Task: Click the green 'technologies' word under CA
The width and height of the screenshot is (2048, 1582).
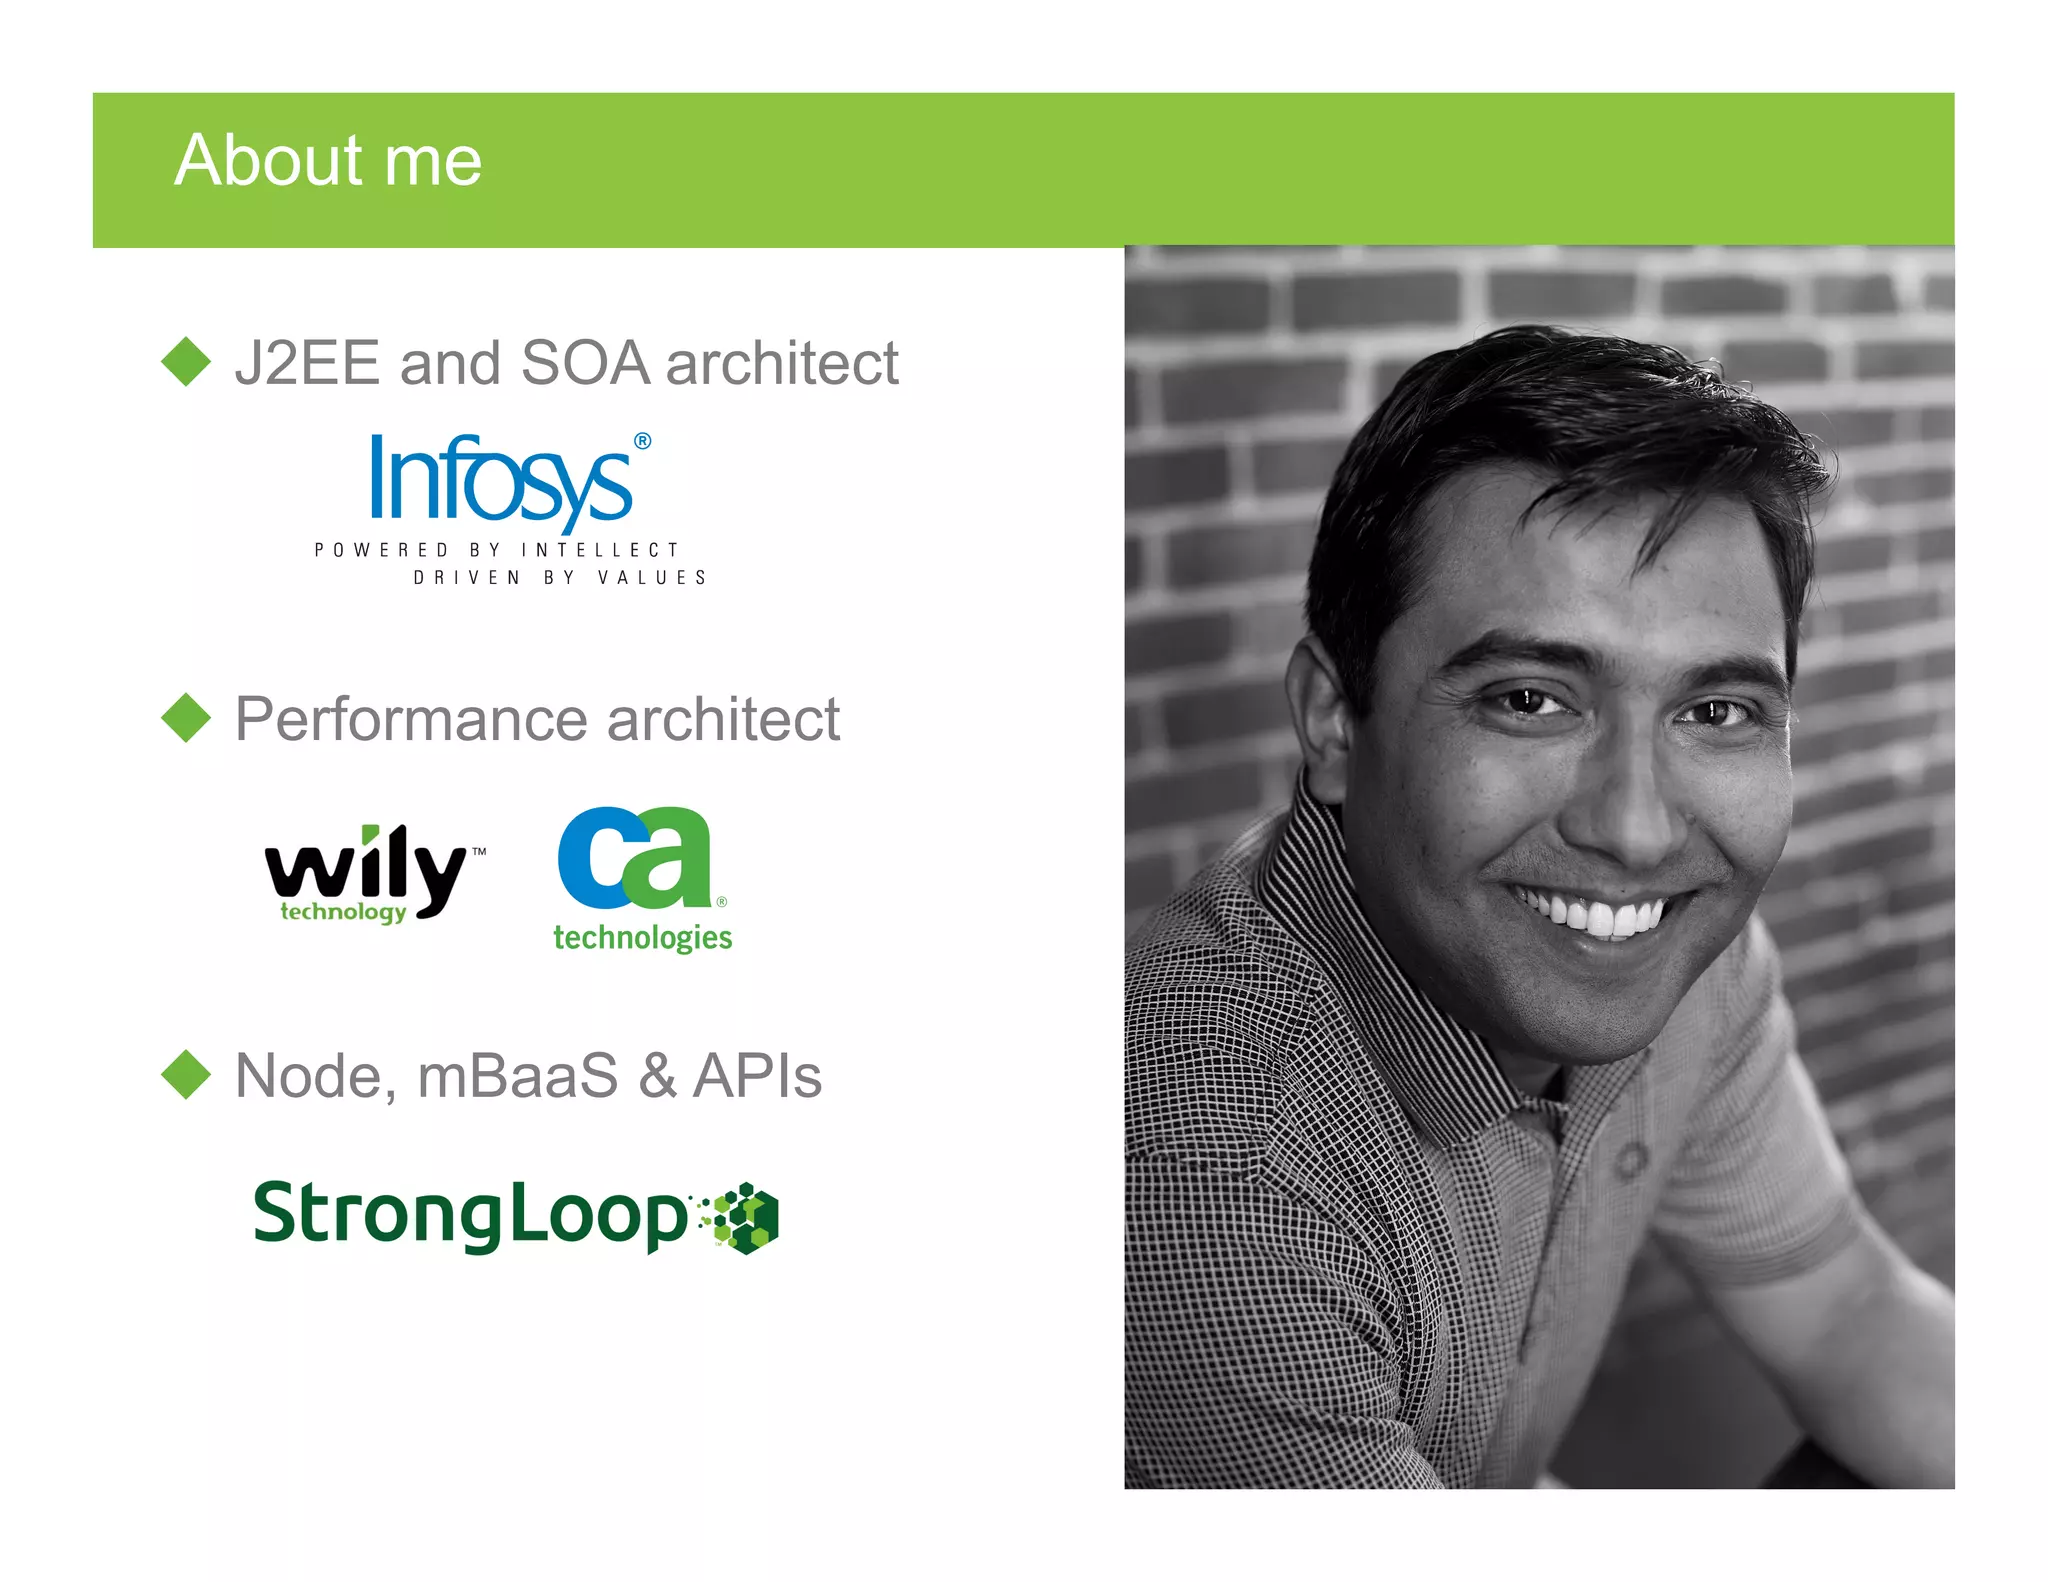Action: pos(642,938)
